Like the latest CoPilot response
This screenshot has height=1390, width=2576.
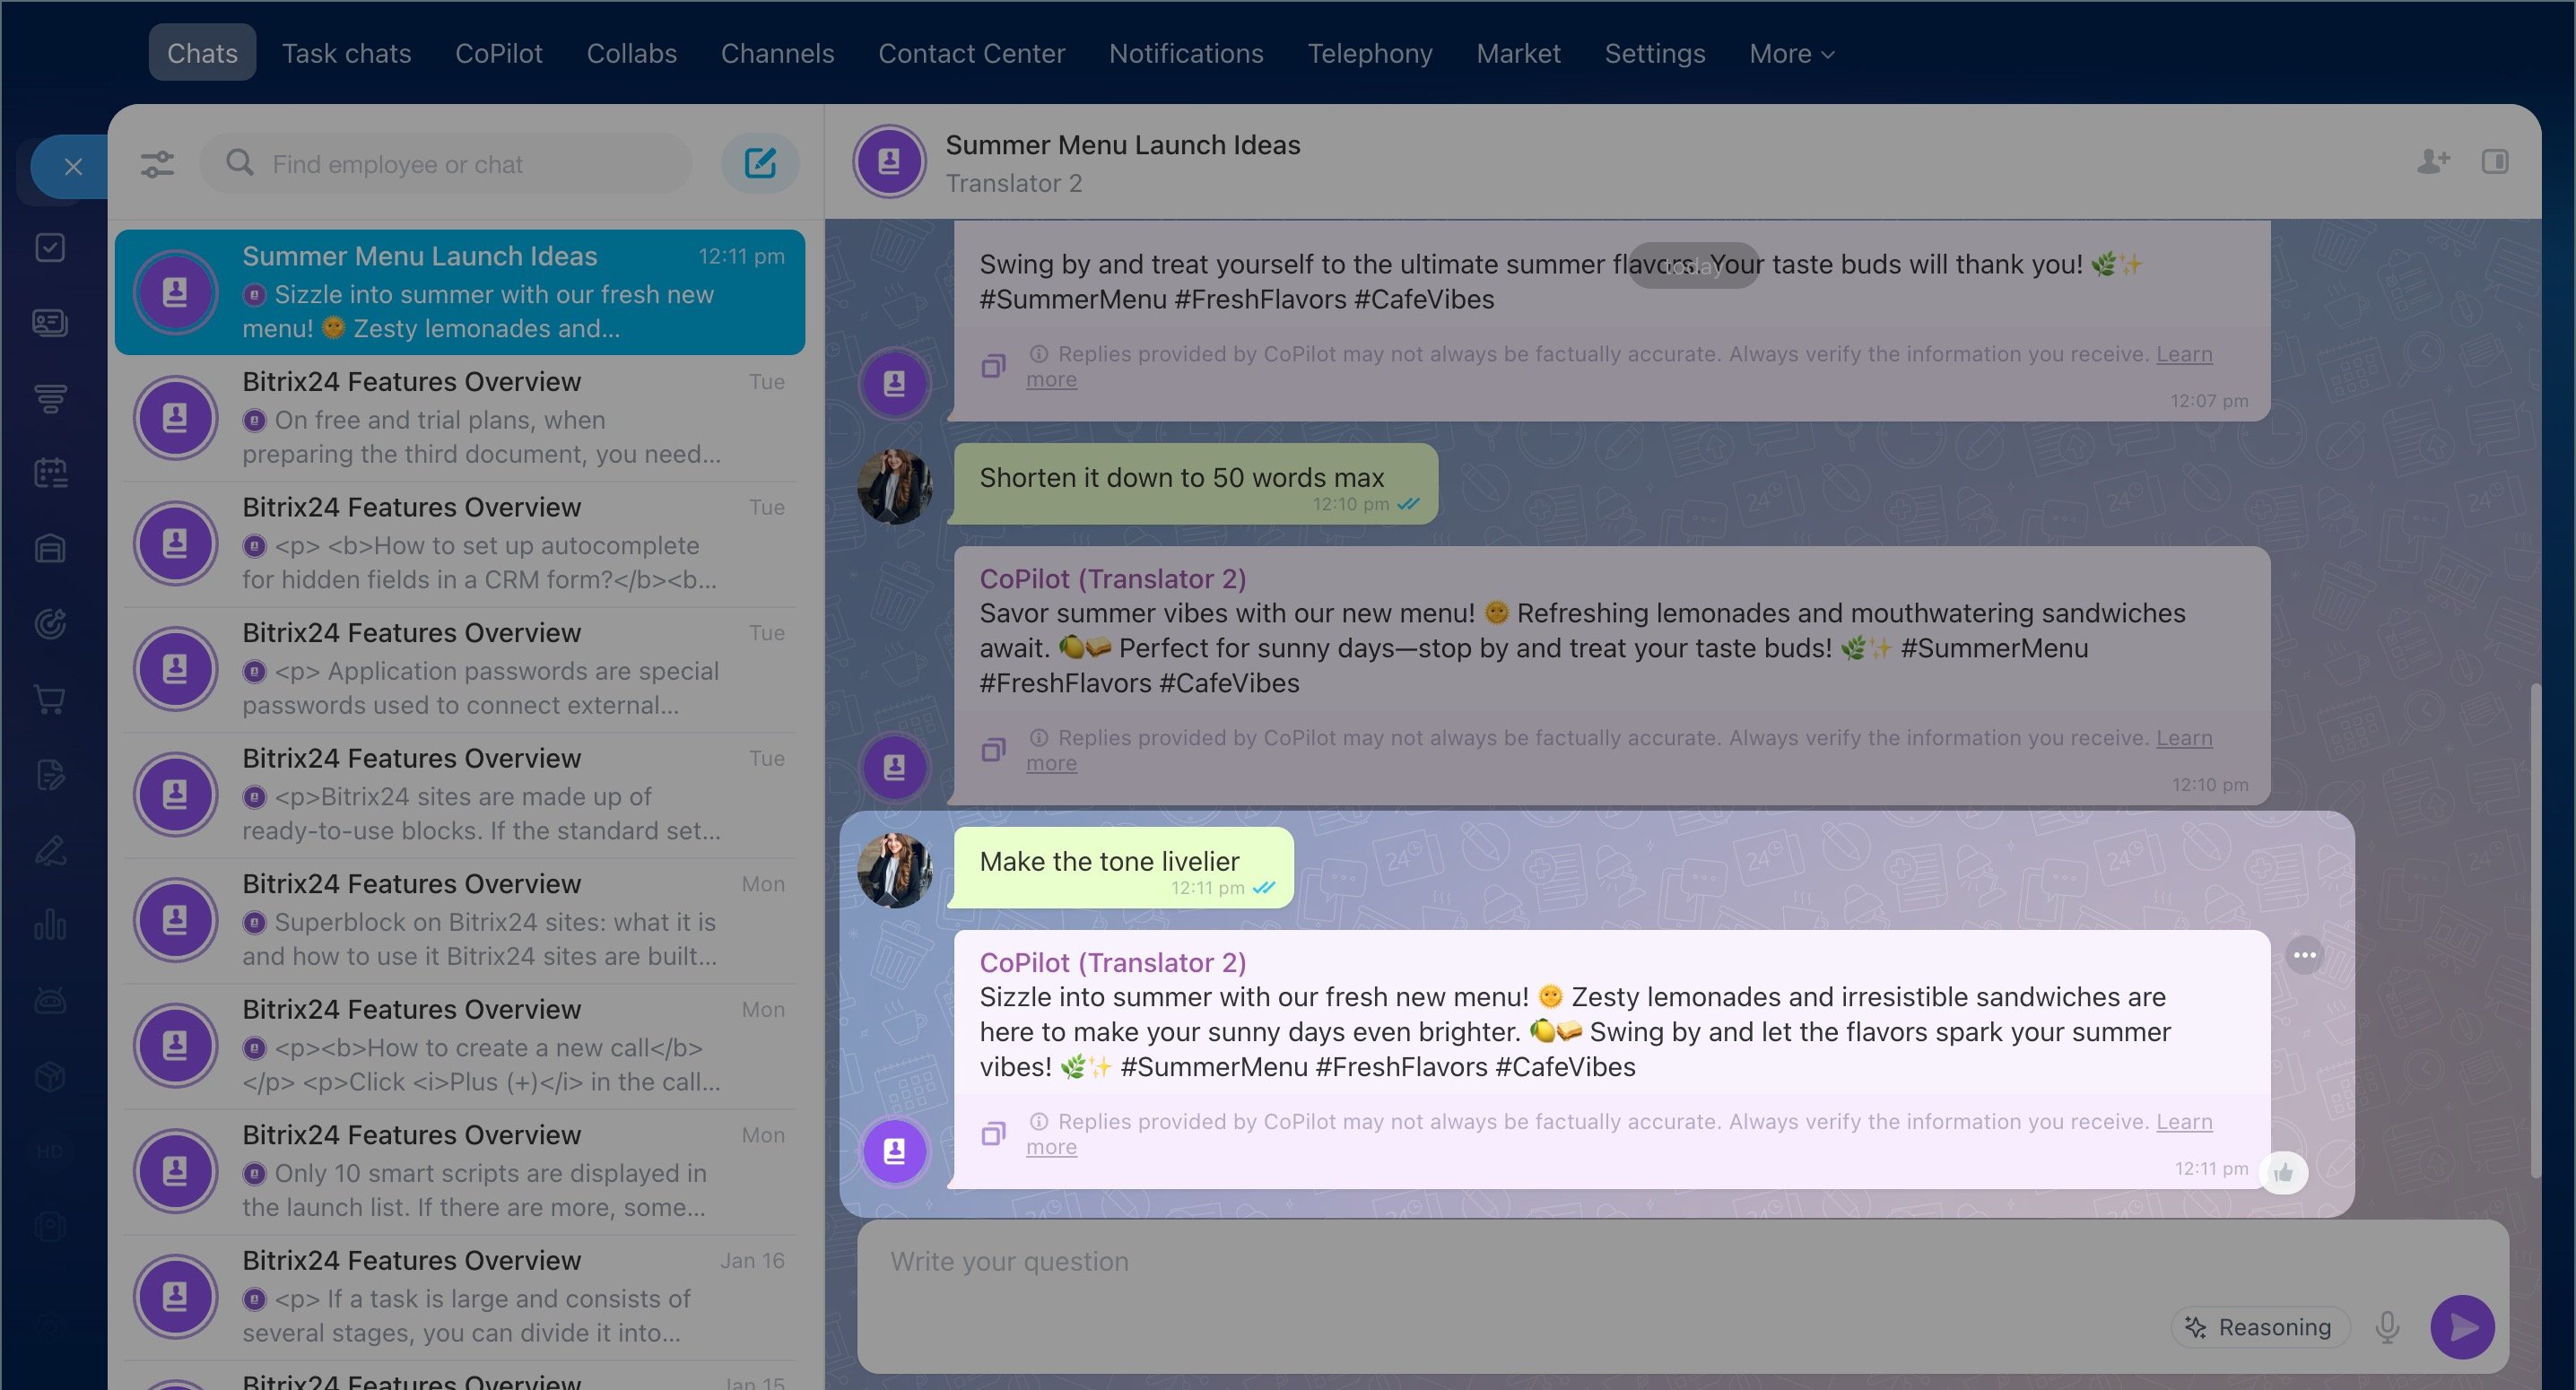(2283, 1173)
